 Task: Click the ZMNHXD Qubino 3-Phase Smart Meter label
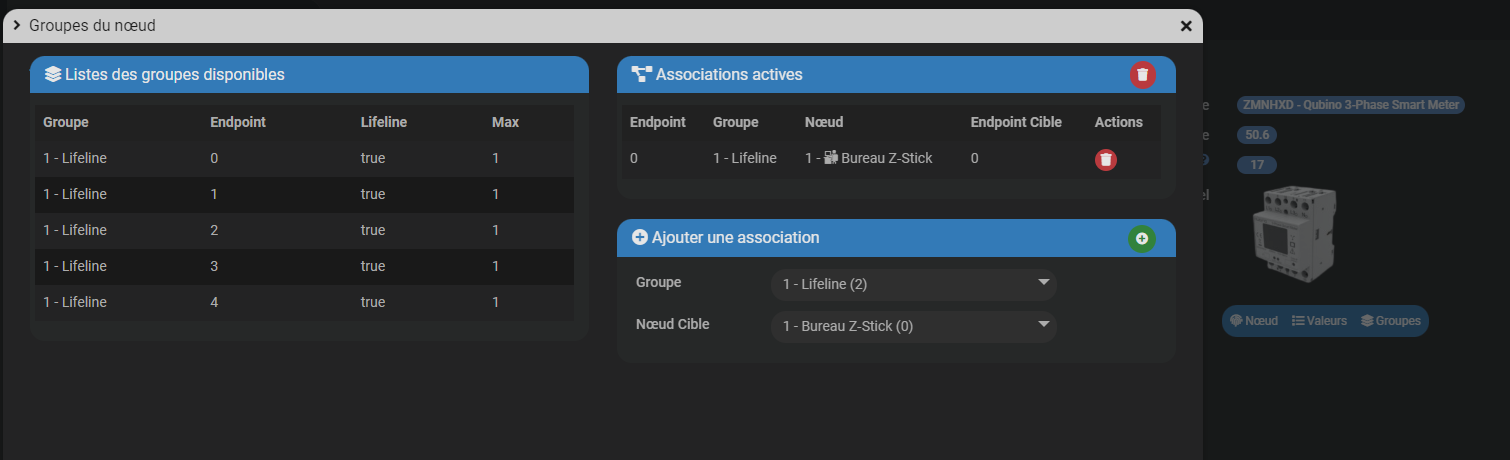point(1350,105)
